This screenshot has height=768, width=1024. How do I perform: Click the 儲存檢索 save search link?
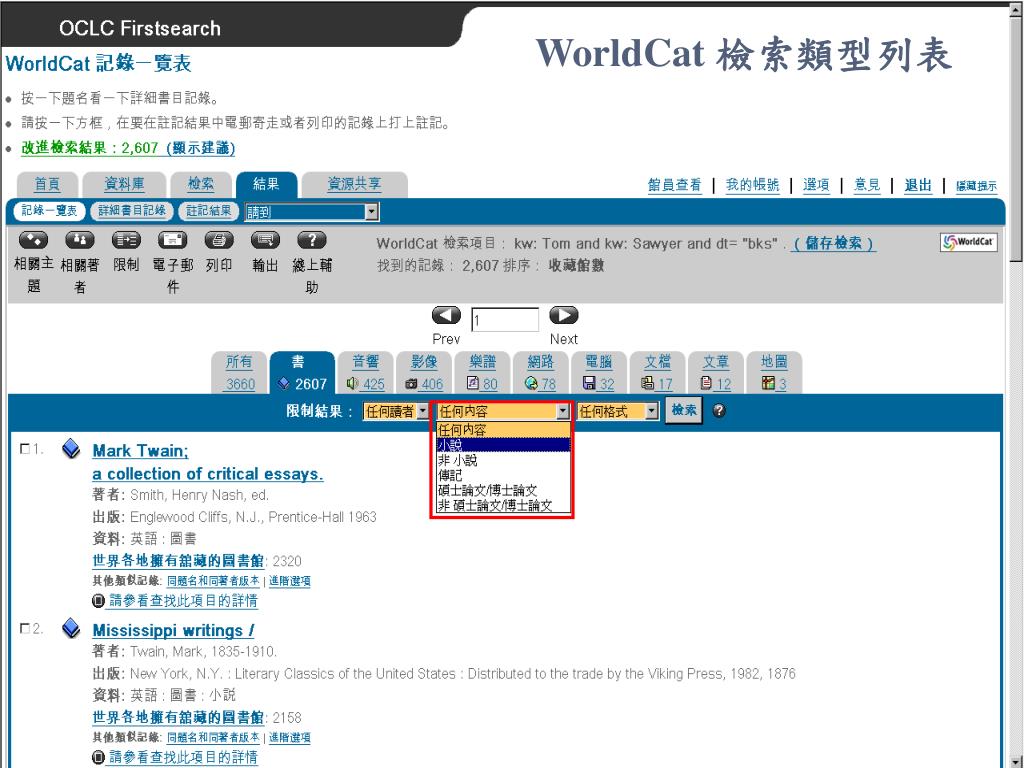833,244
